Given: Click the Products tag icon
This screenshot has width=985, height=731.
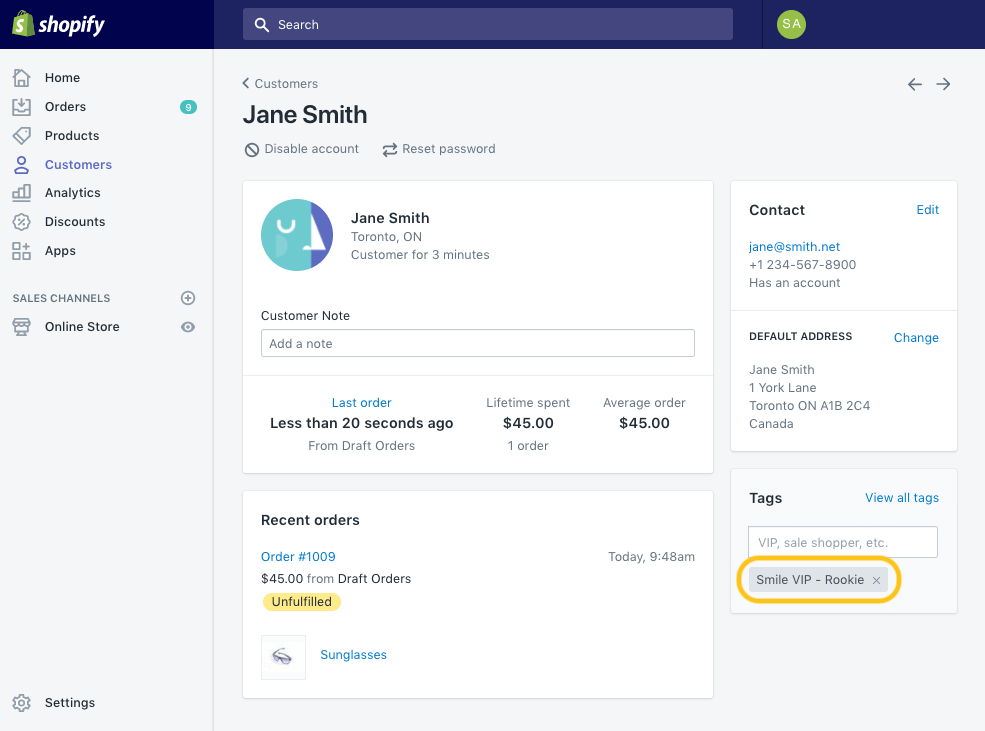Looking at the screenshot, I should [21, 136].
